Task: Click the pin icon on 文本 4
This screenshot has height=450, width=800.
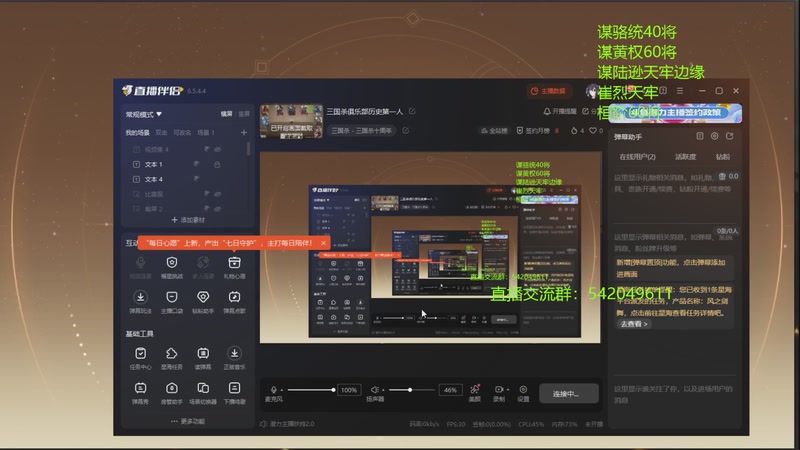Action: [x=196, y=179]
